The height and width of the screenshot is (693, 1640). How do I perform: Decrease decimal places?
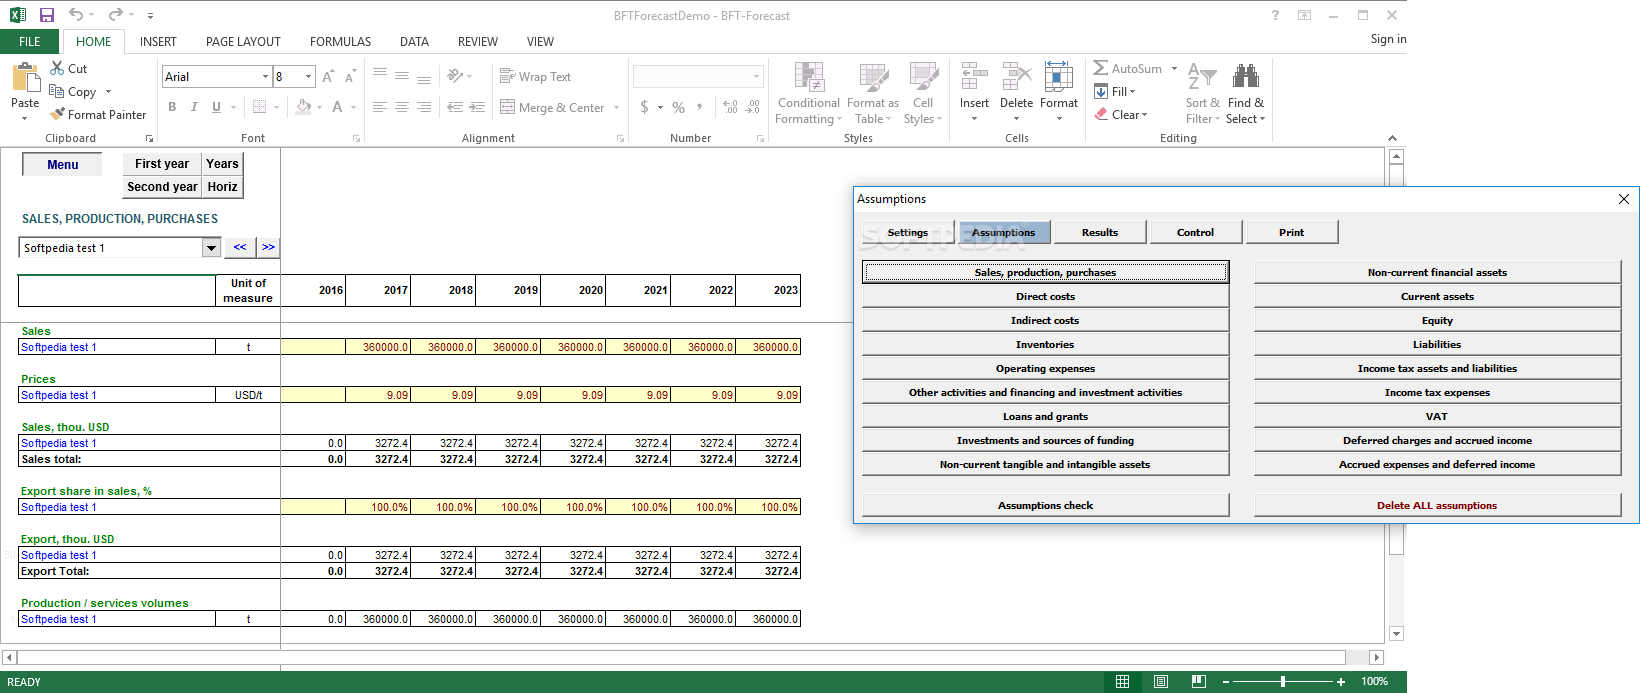coord(752,107)
